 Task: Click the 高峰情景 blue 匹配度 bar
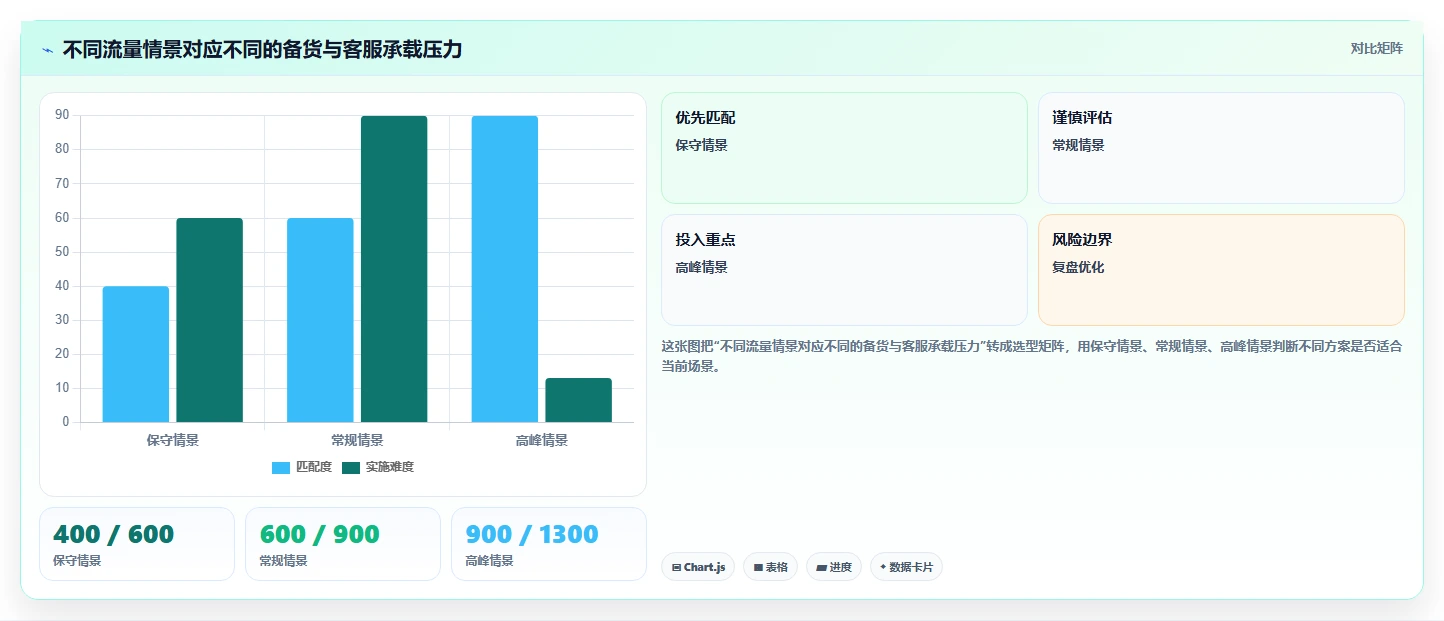click(505, 269)
